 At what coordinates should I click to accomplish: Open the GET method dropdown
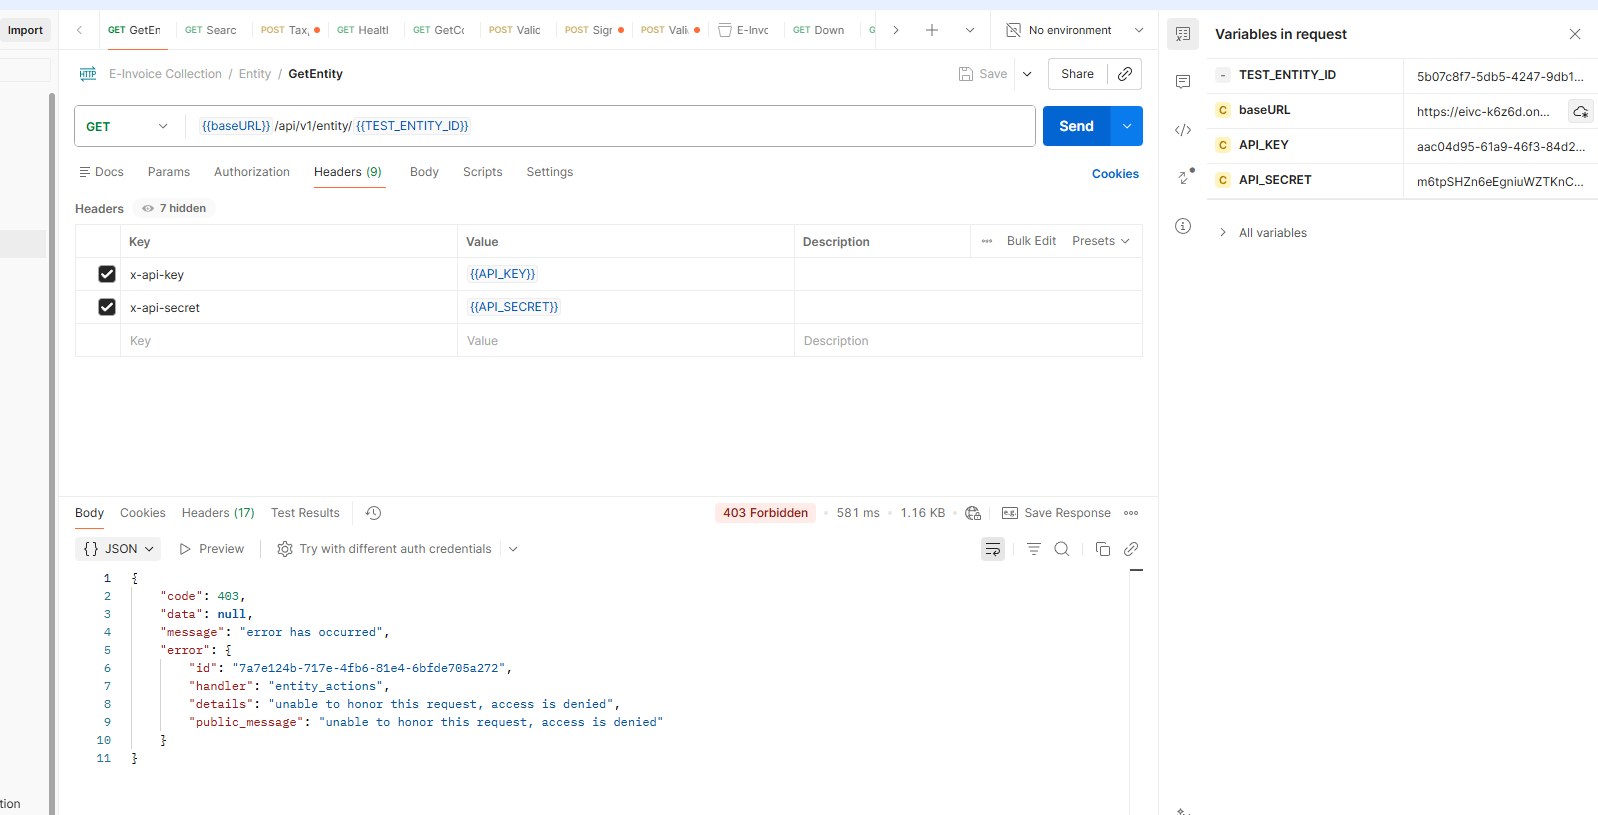pyautogui.click(x=127, y=127)
